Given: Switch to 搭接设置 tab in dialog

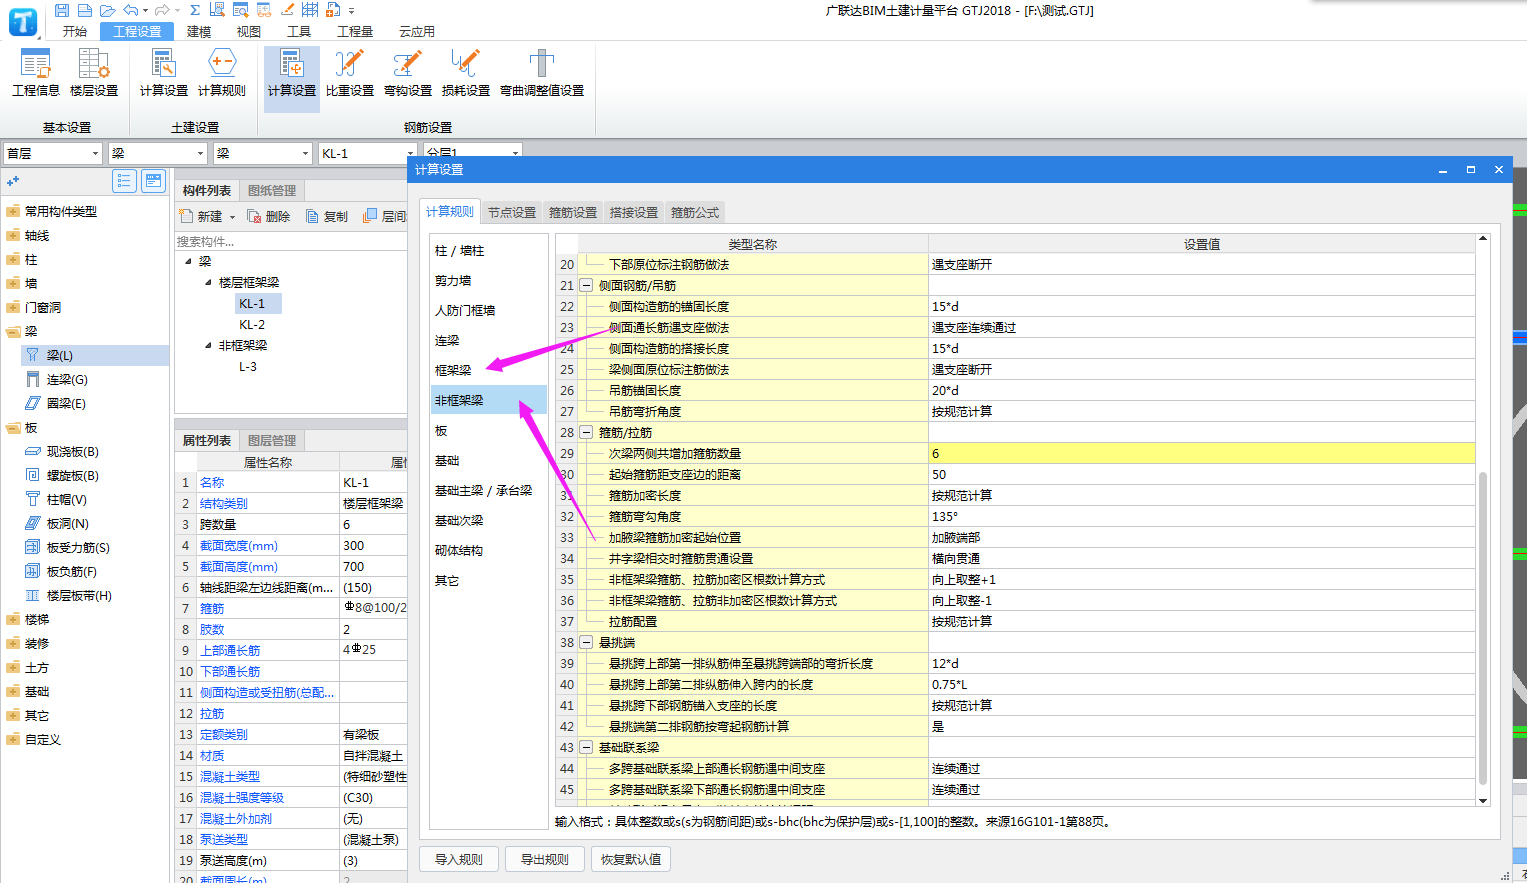Looking at the screenshot, I should tap(634, 212).
